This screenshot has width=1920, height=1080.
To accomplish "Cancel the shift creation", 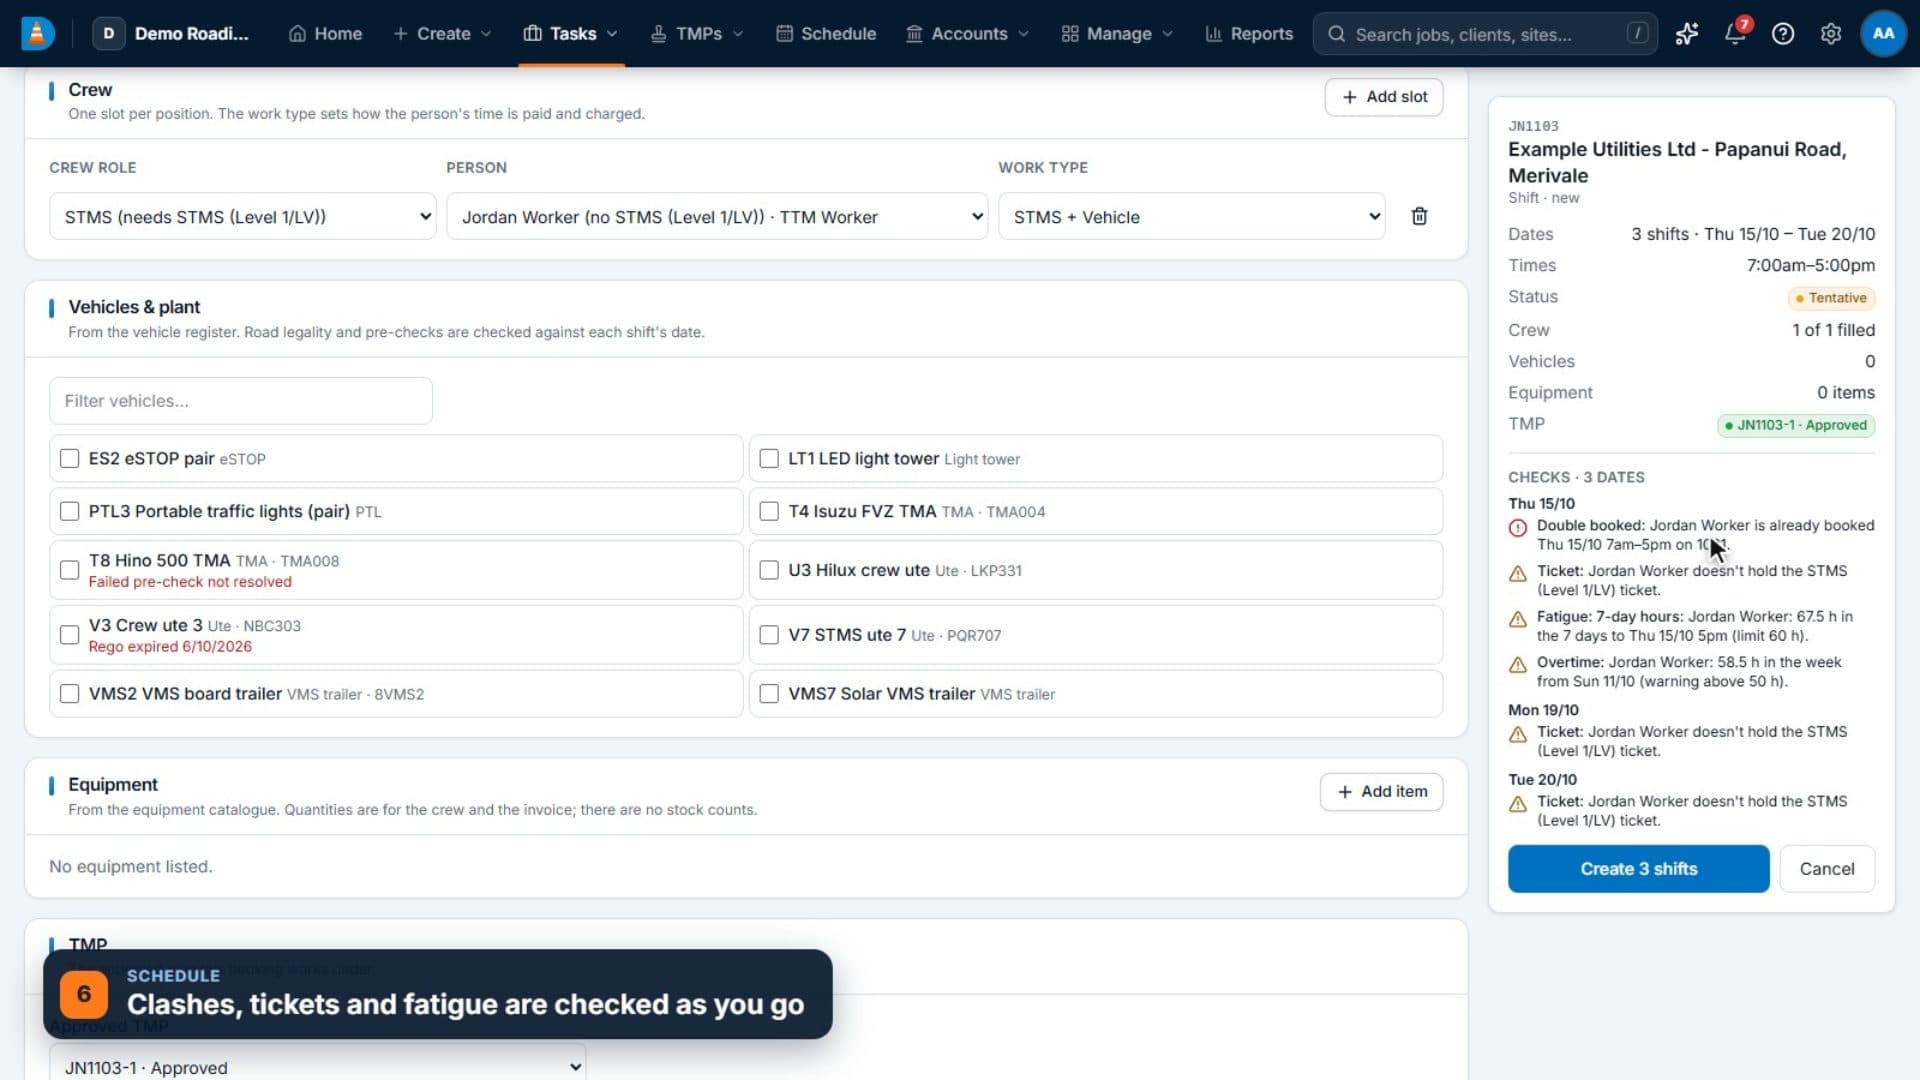I will [x=1827, y=868].
